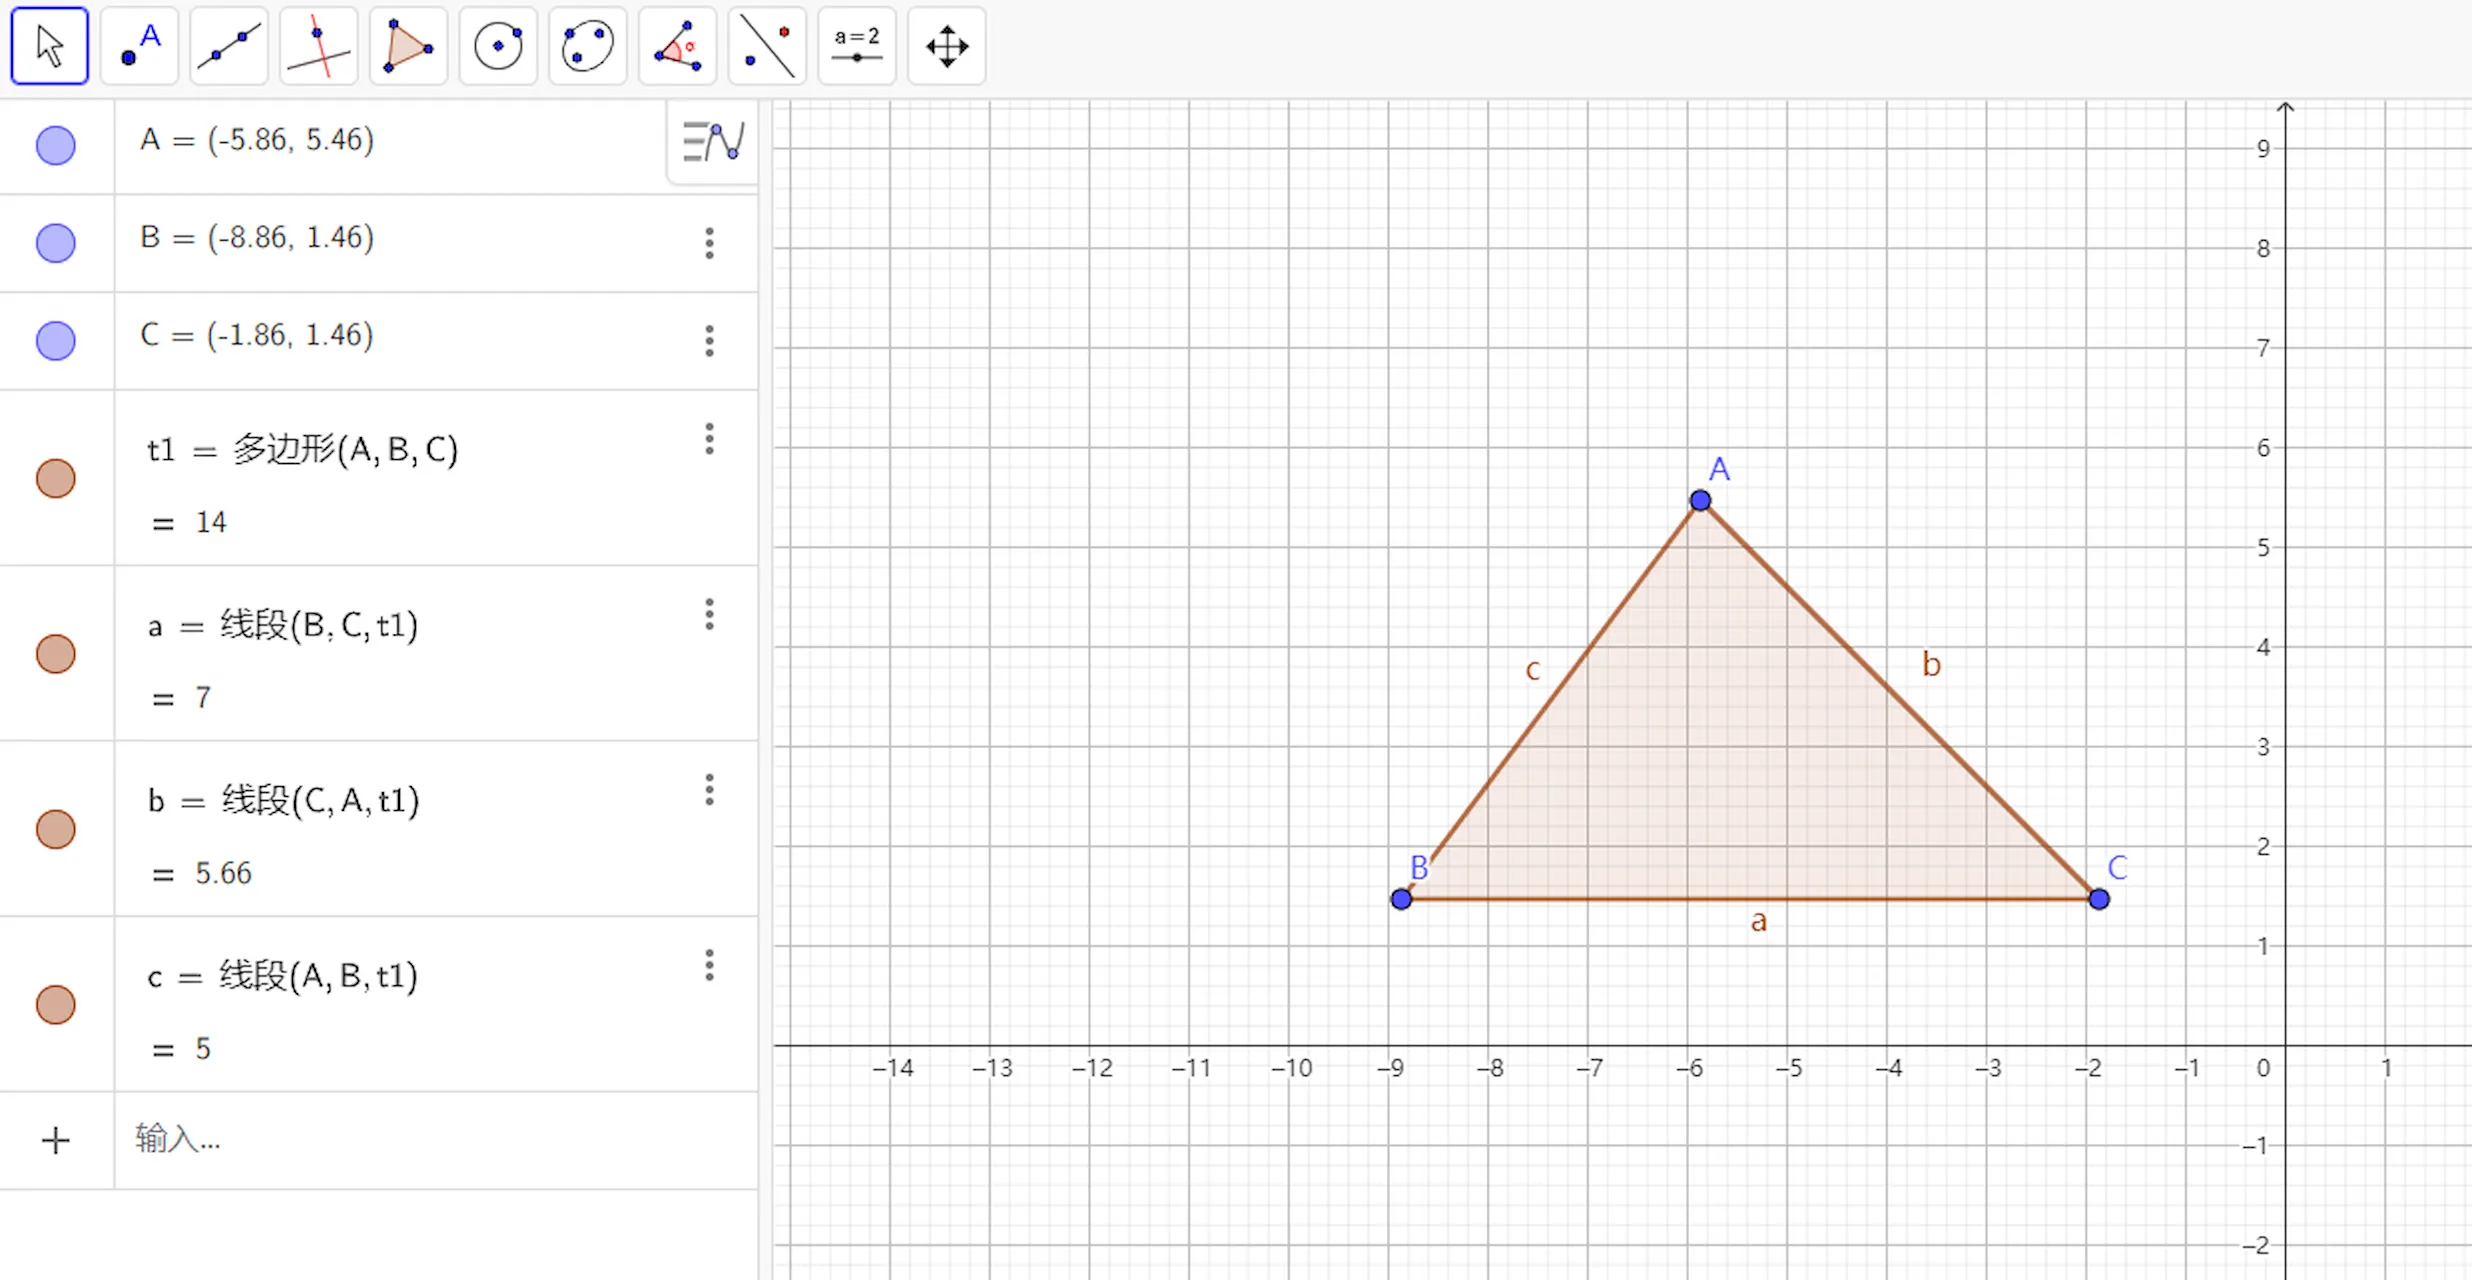Open the algebra style bar button

point(712,142)
